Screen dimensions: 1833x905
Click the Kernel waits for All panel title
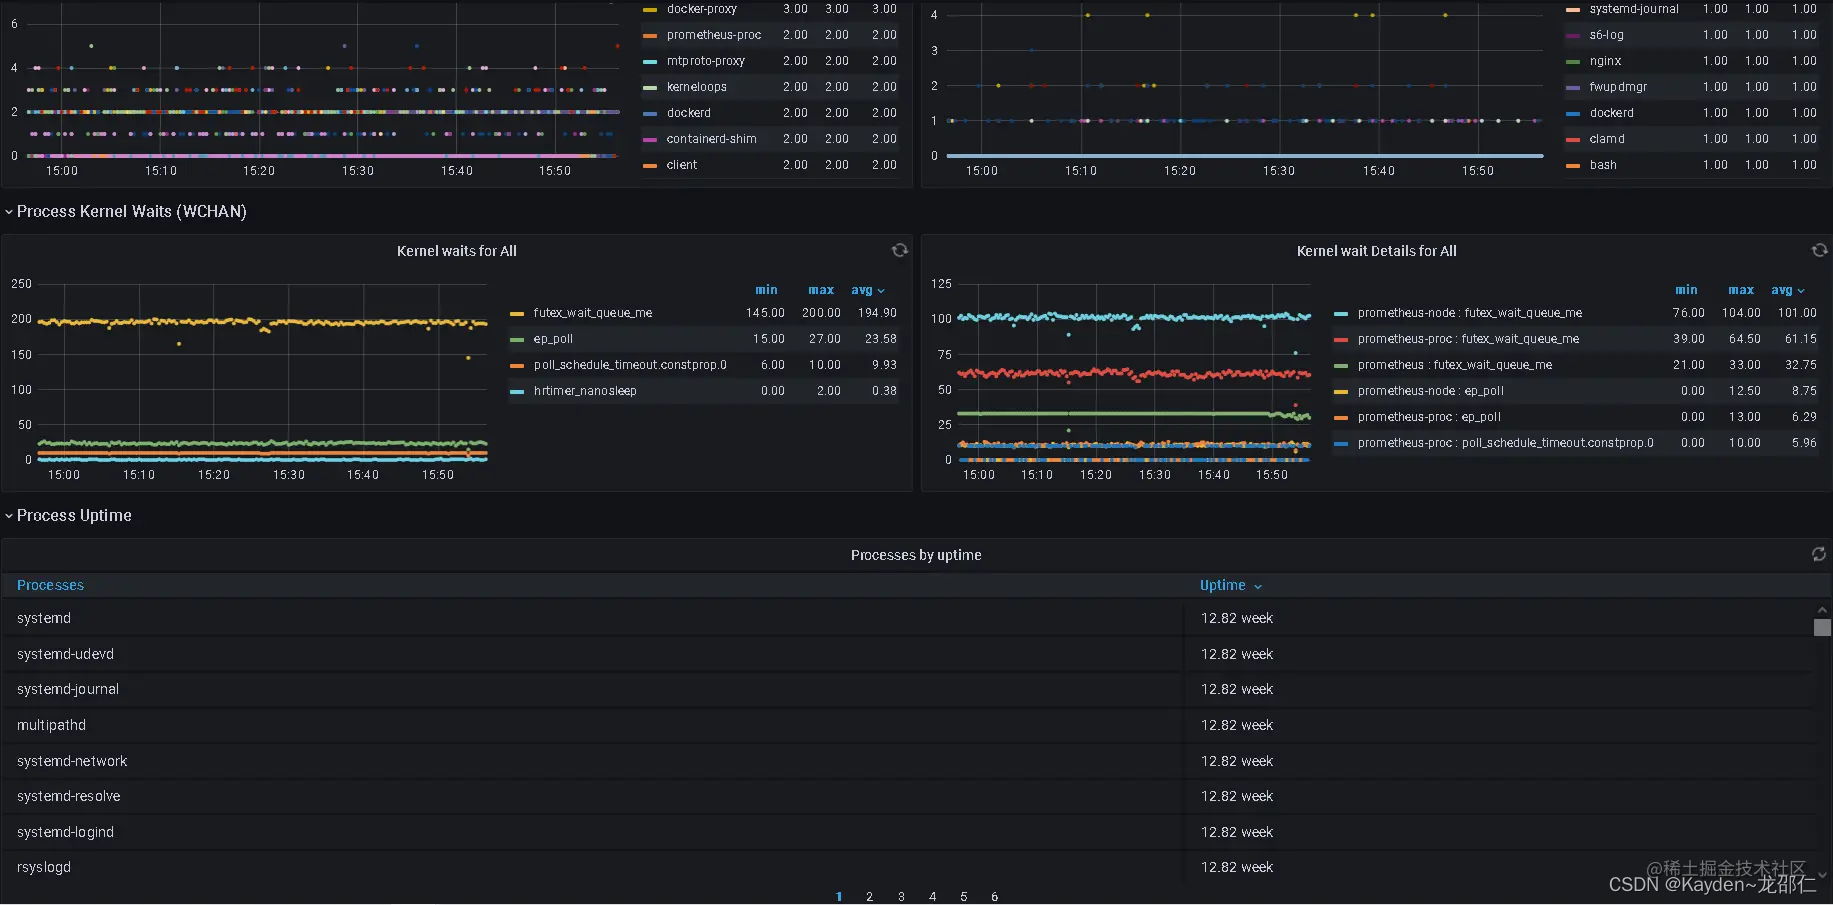[457, 251]
